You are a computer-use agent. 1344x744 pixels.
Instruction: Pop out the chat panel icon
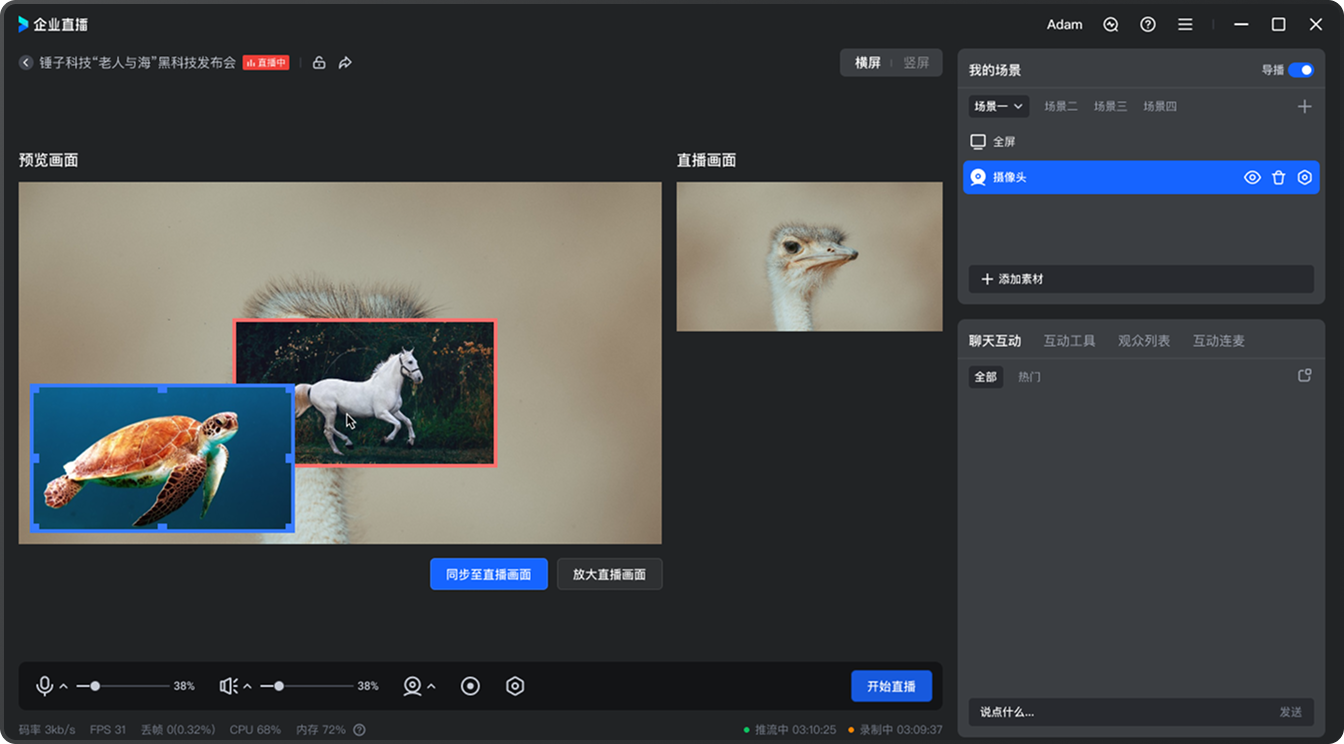coord(1304,376)
